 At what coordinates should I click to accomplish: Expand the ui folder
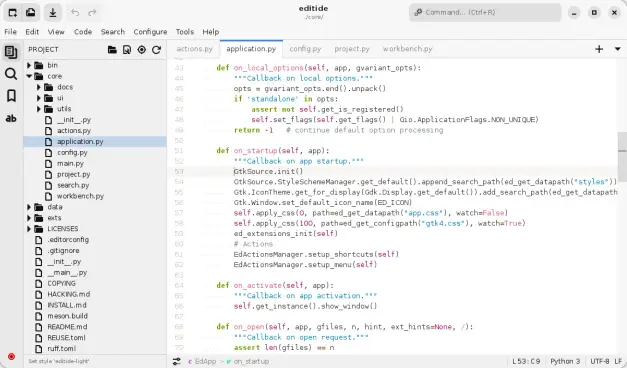point(39,98)
